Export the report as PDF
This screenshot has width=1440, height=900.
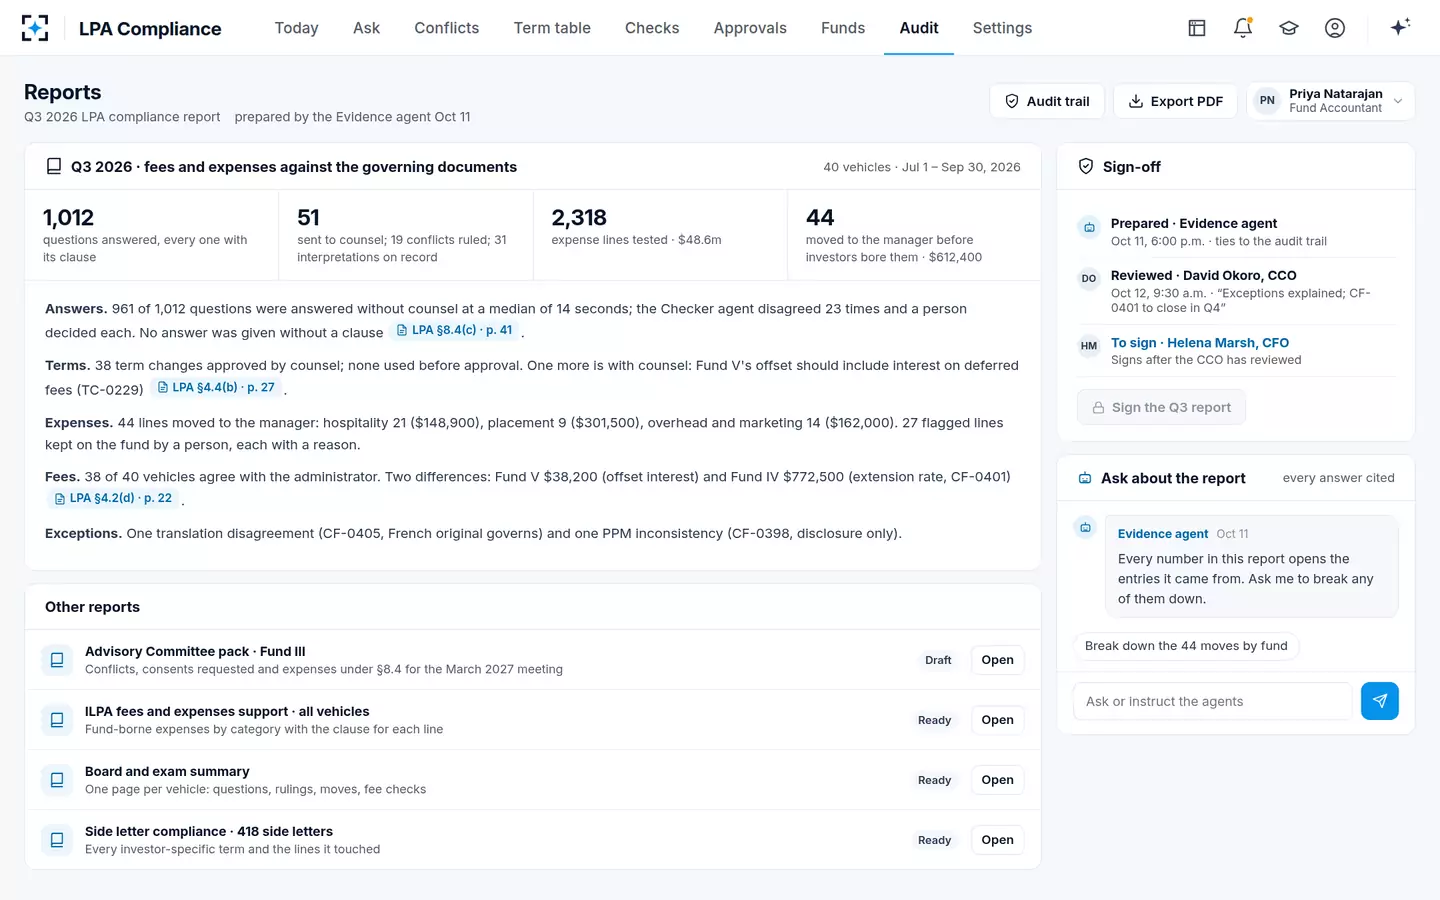1175,101
